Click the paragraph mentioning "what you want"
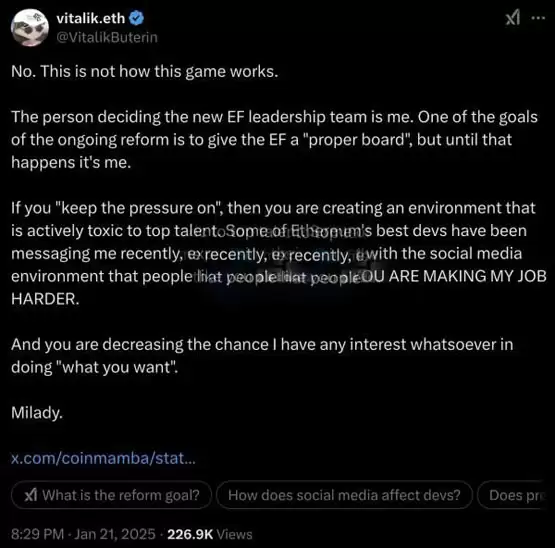This screenshot has height=548, width=555. (262, 356)
